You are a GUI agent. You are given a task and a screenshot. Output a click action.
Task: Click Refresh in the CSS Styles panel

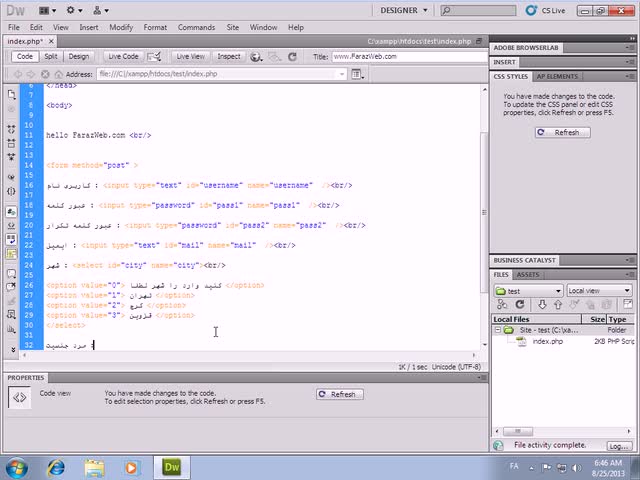point(561,132)
